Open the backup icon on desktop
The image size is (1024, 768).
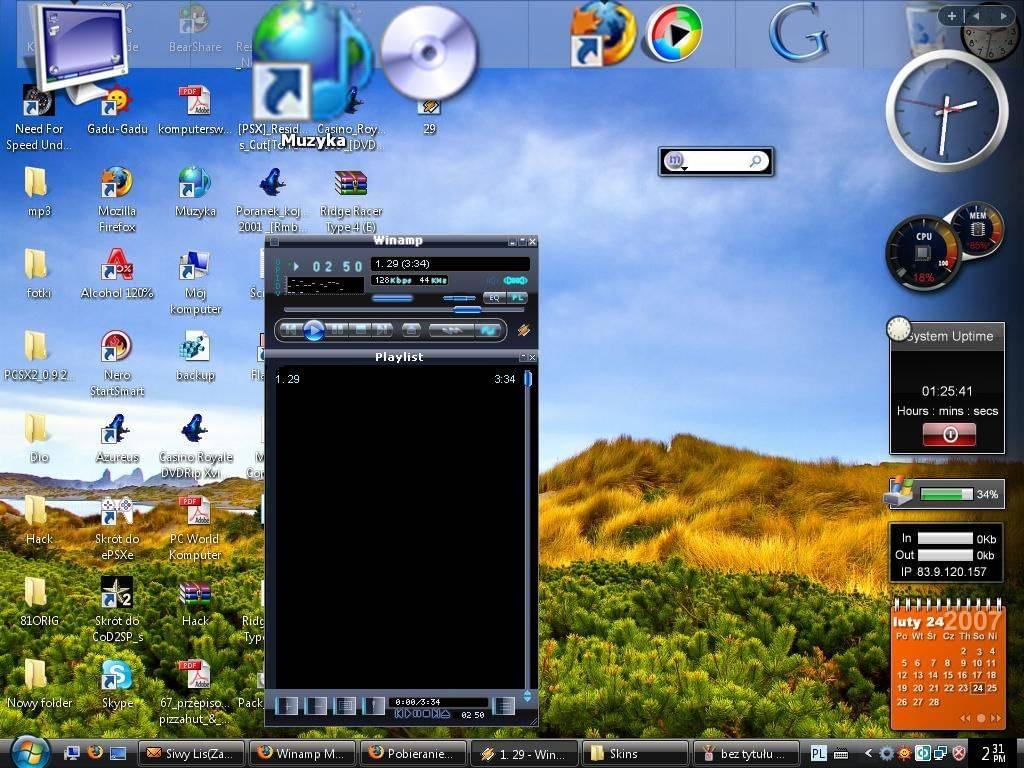[195, 356]
